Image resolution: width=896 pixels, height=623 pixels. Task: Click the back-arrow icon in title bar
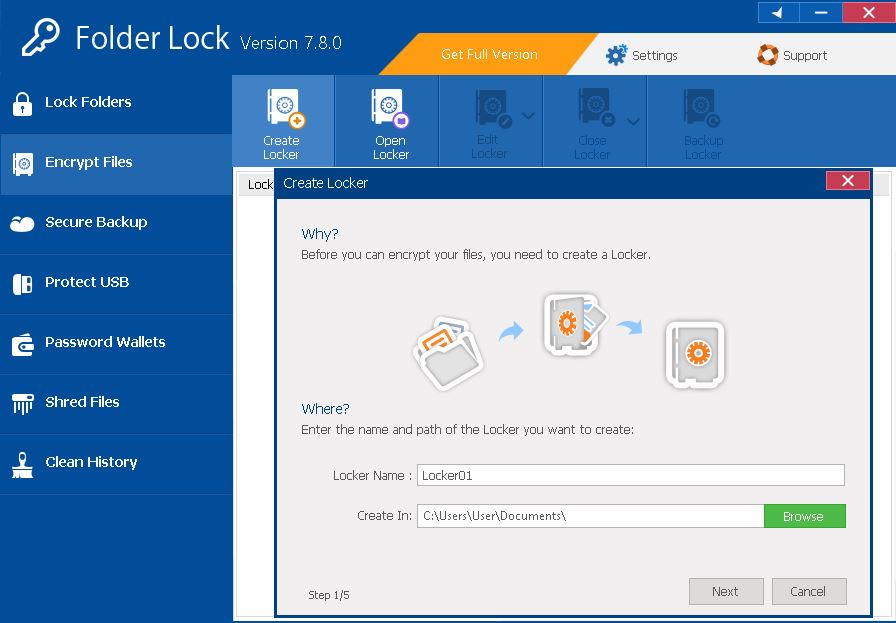pos(778,12)
